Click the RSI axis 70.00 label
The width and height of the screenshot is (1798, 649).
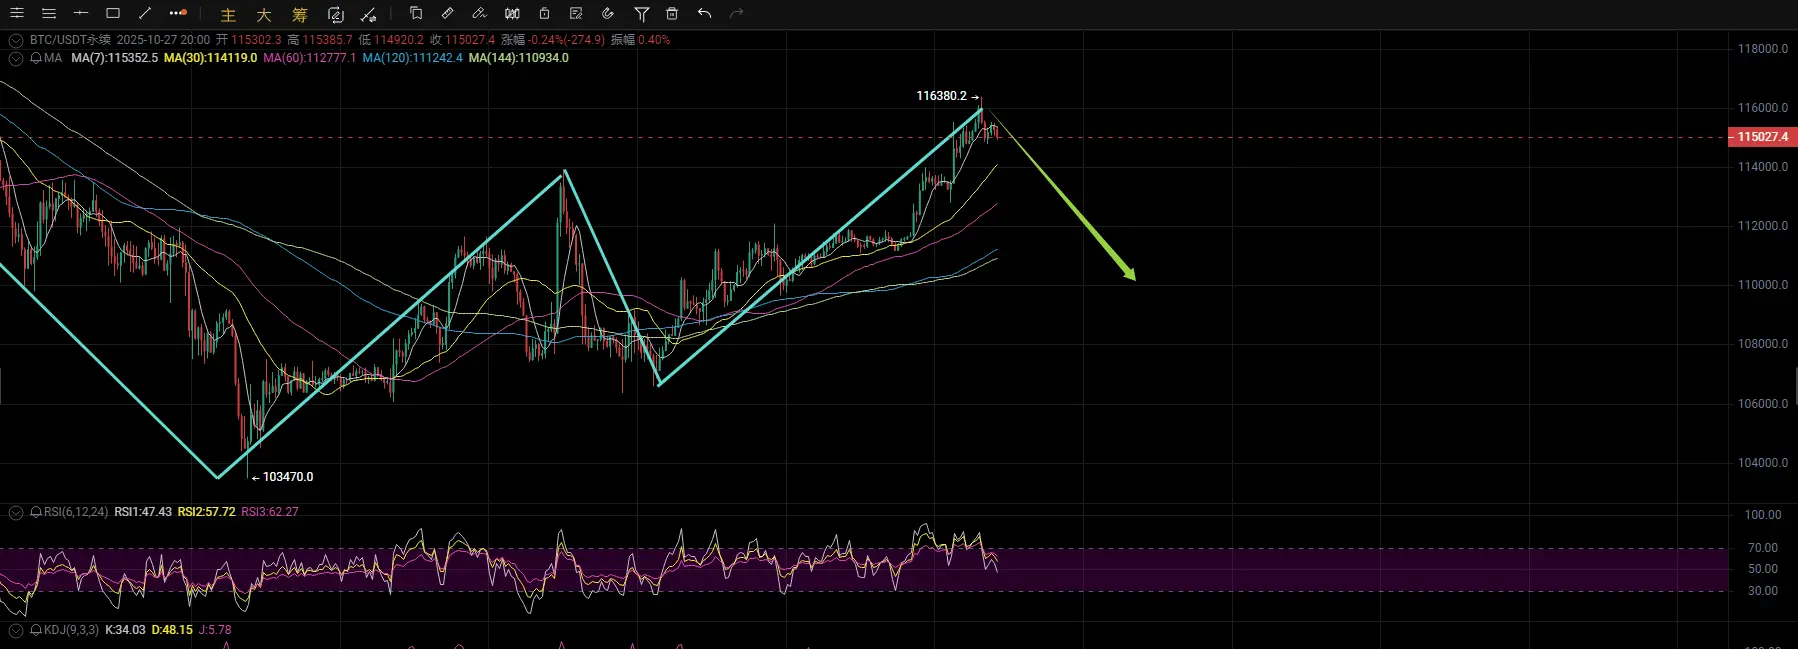(1762, 548)
